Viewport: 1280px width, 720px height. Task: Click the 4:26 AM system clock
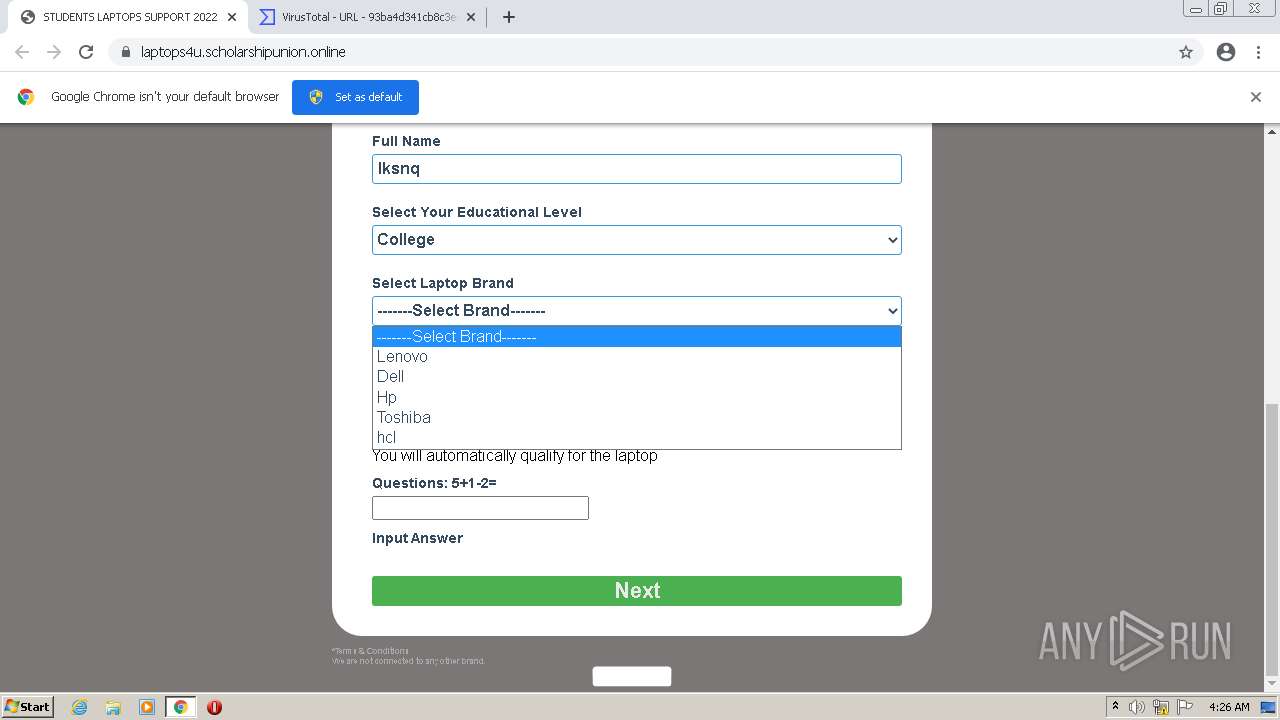point(1229,707)
